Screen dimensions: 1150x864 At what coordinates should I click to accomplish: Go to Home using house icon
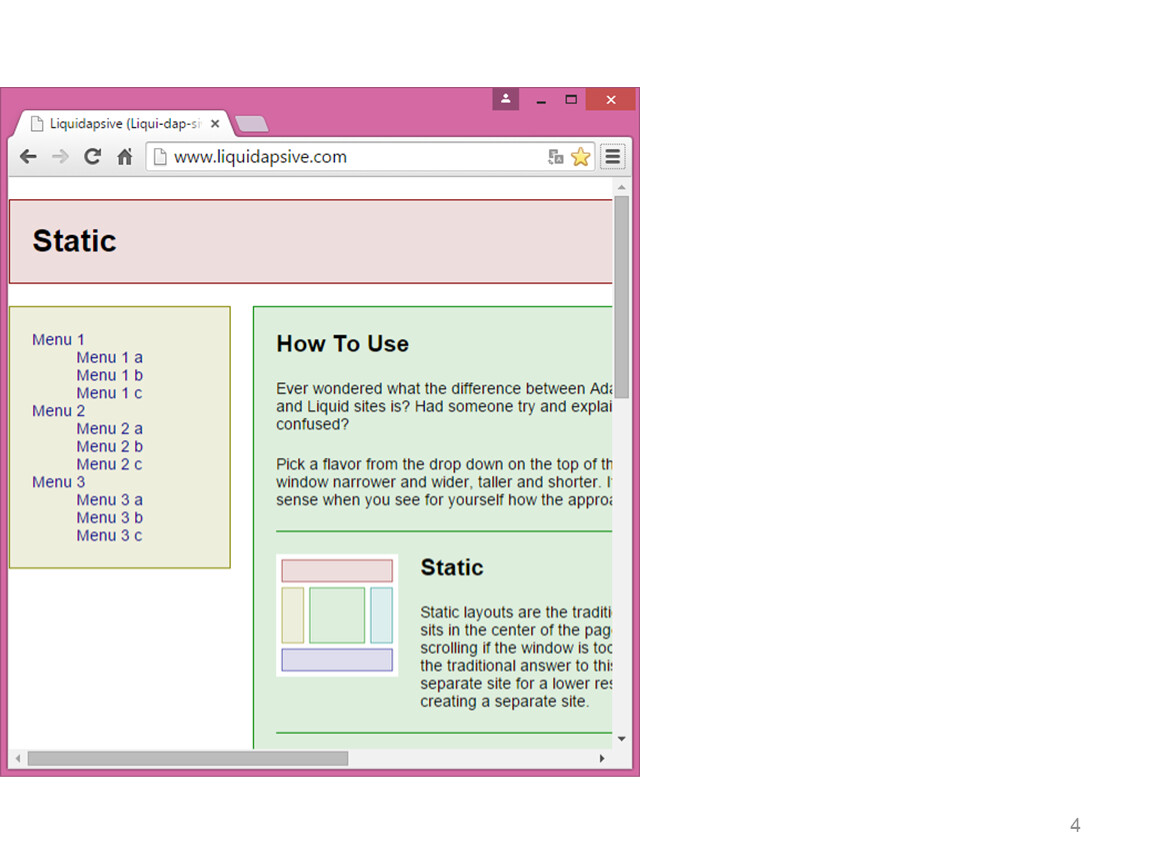tap(125, 157)
